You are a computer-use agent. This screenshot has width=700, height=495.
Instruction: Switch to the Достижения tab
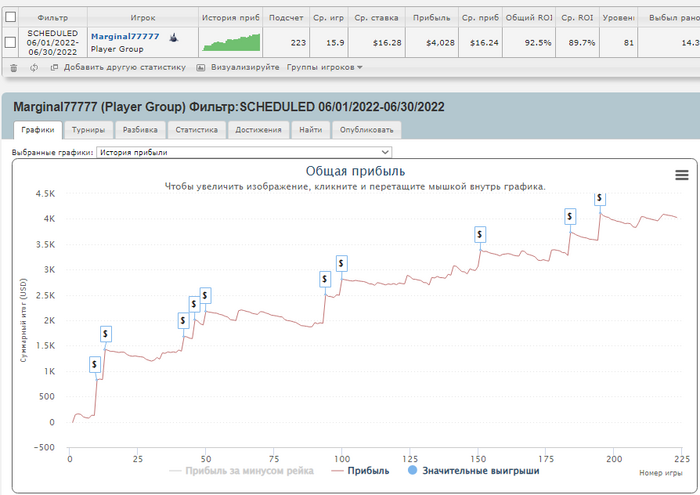point(258,130)
